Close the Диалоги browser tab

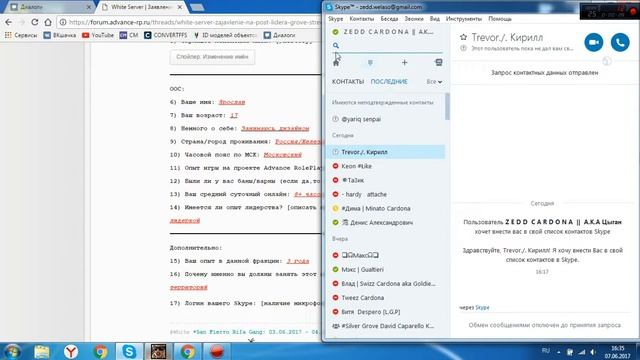click(x=89, y=7)
